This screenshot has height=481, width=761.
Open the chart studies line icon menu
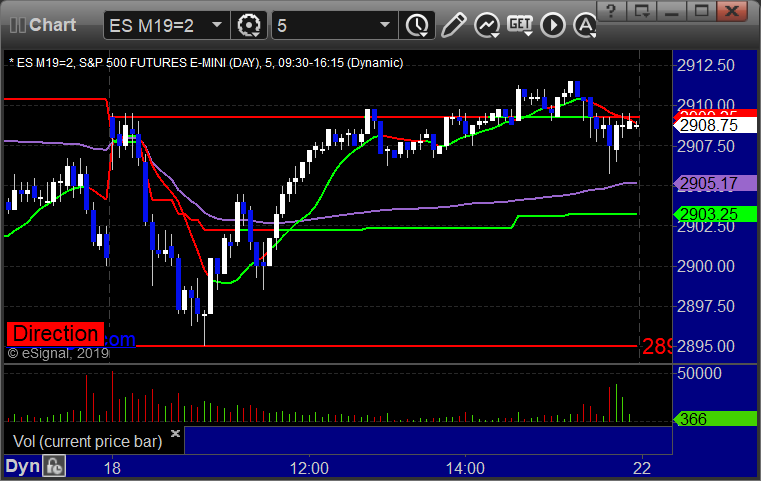coord(487,25)
